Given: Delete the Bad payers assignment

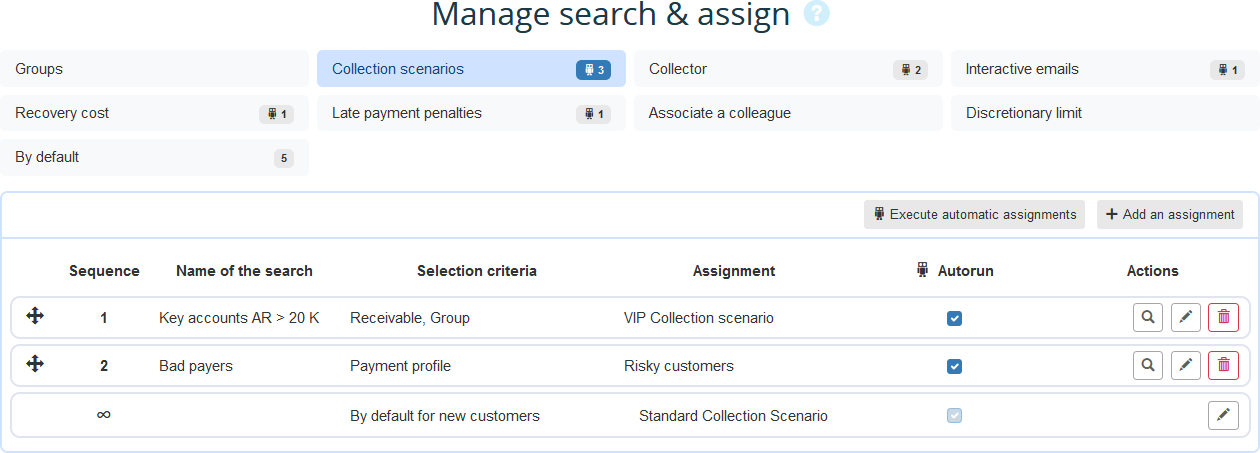Looking at the screenshot, I should click(x=1223, y=366).
